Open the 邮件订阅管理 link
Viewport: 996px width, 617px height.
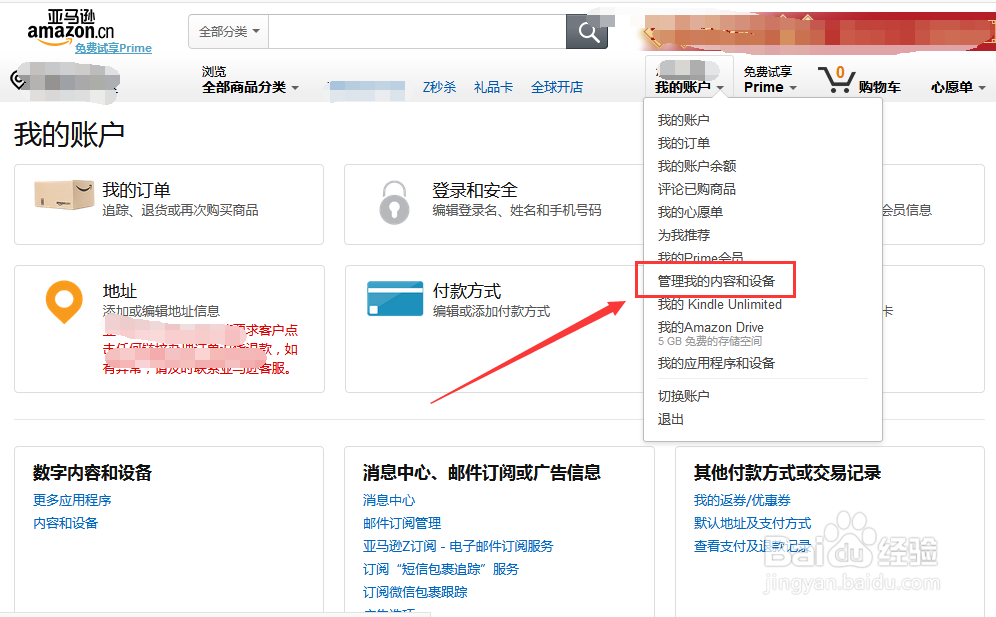[402, 523]
